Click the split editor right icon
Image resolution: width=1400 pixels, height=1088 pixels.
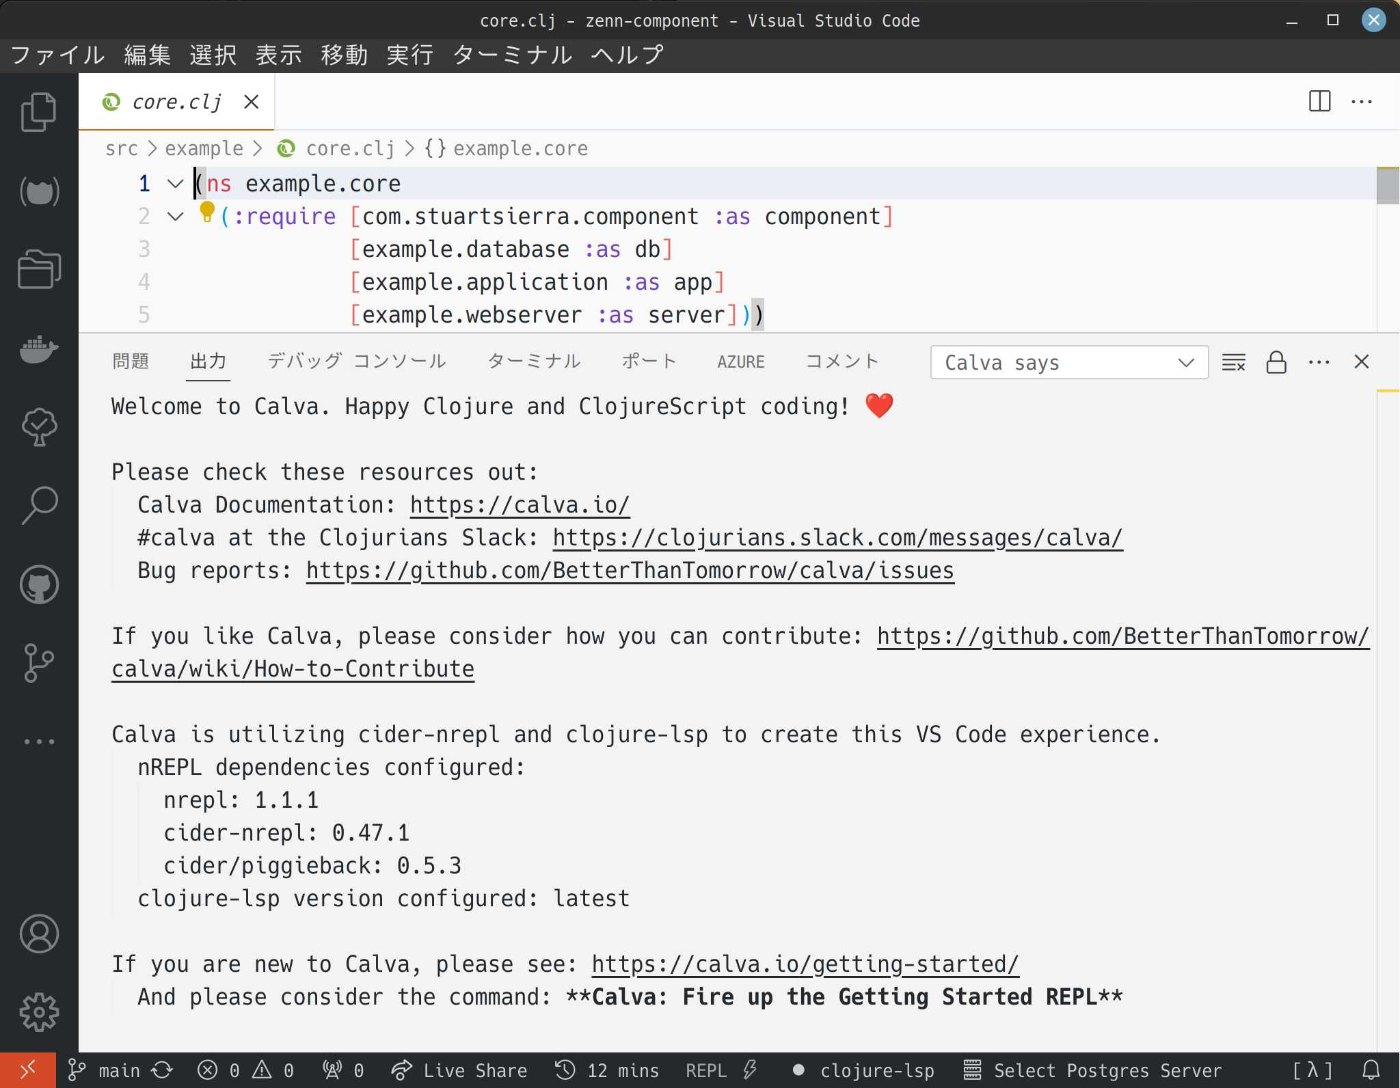(1320, 101)
